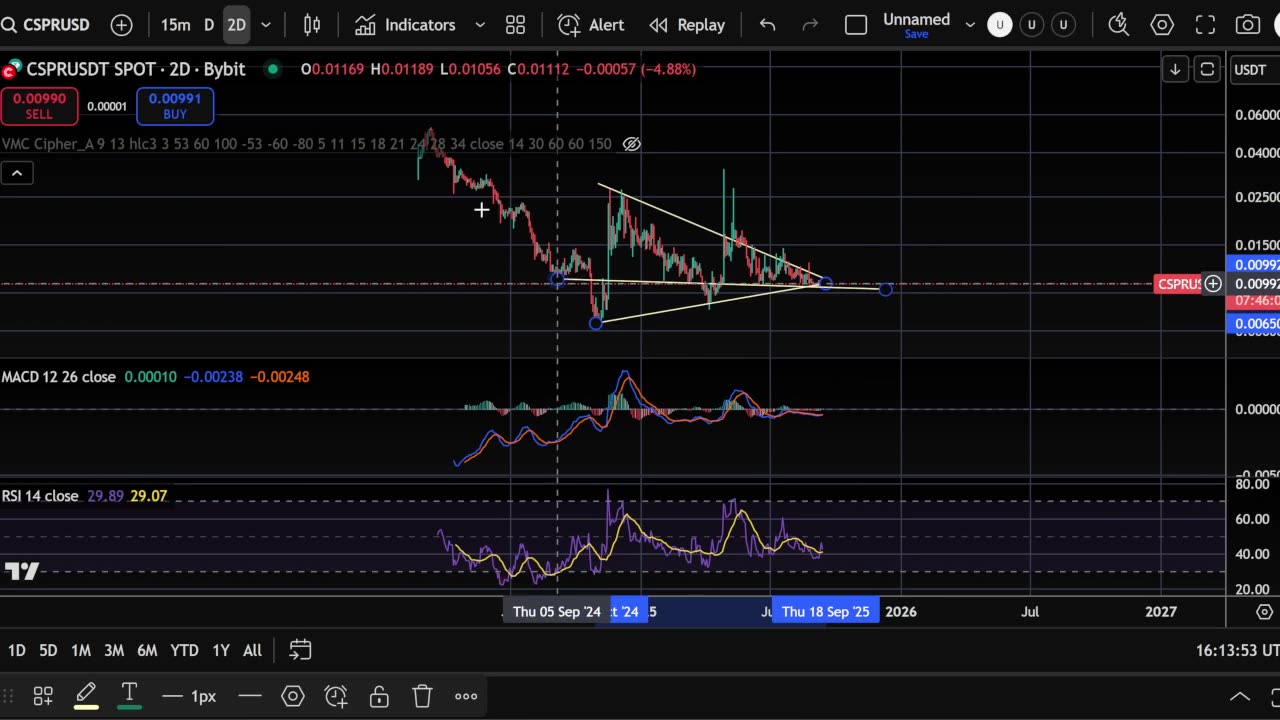Change the line color pencil tool
This screenshot has width=1280, height=720.
[86, 696]
